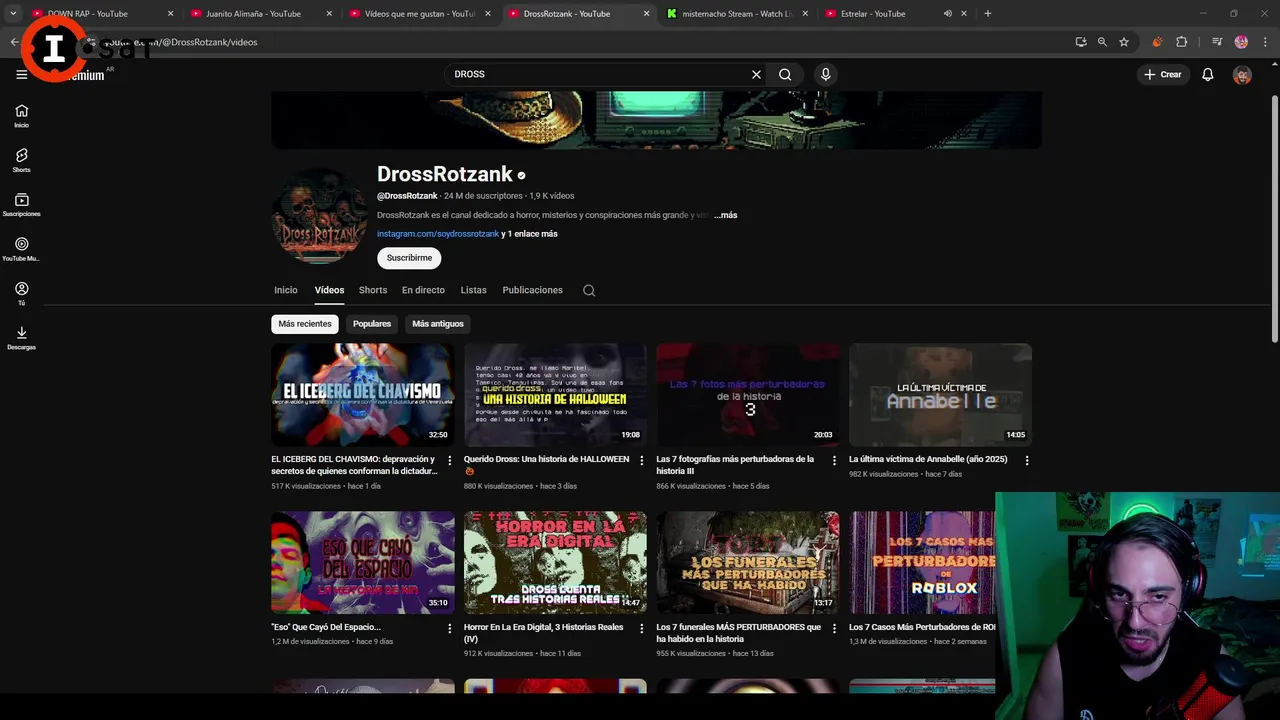Image resolution: width=1280 pixels, height=720 pixels.
Task: Click title 'Las 7 fotografías más perturbadoras de la historia III'
Action: point(735,465)
